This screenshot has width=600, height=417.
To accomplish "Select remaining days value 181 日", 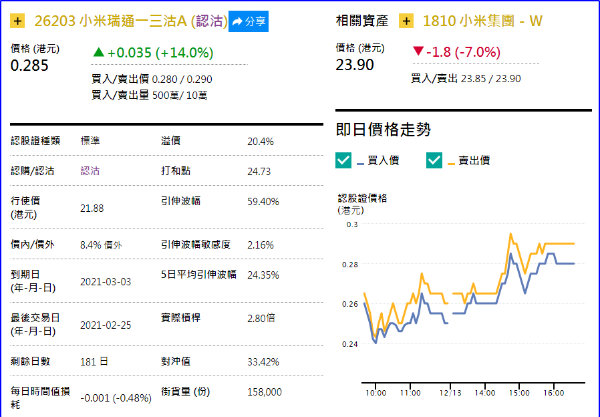I will tap(94, 362).
